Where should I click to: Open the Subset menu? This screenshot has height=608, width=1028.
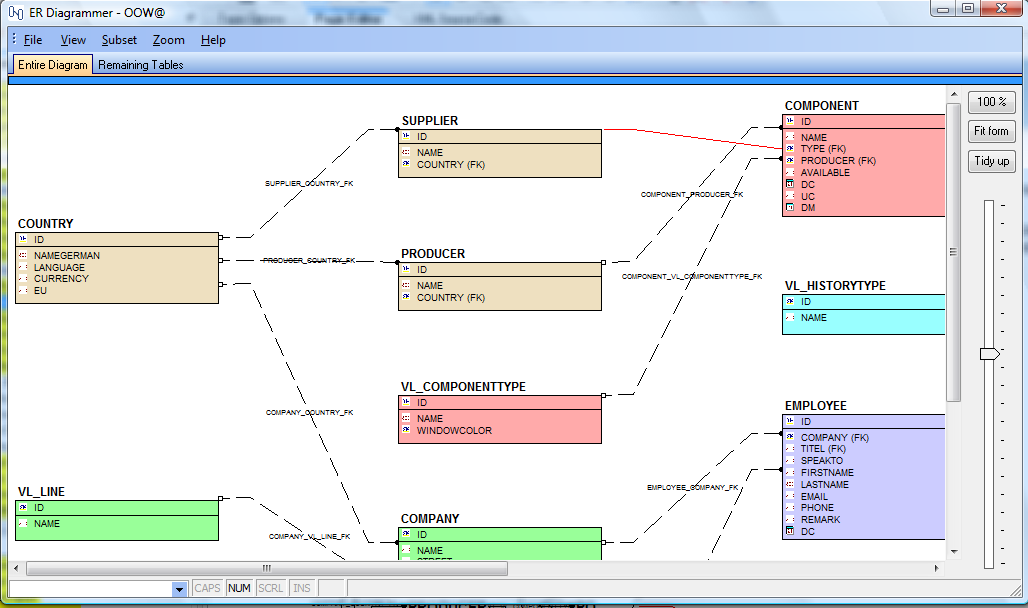[119, 40]
